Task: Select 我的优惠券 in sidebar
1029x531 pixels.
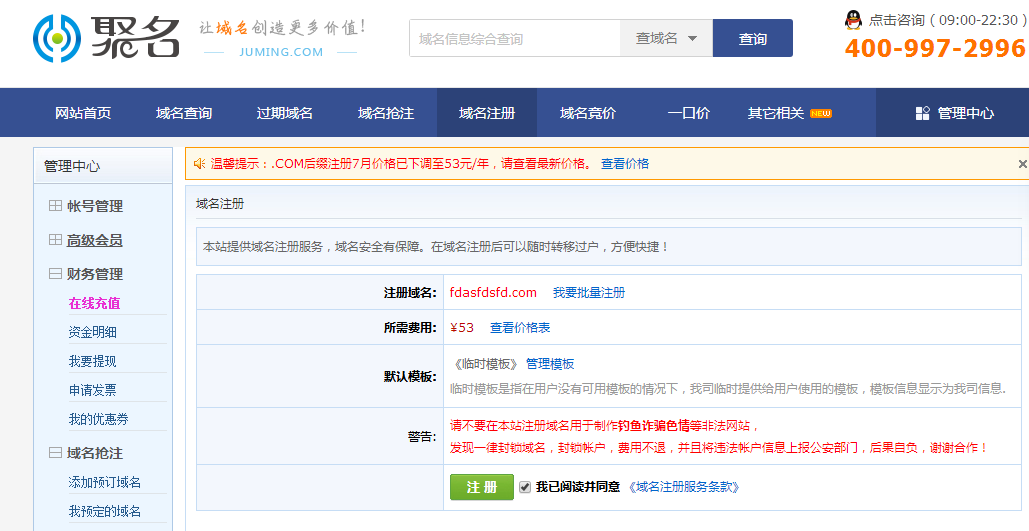Action: pyautogui.click(x=98, y=419)
